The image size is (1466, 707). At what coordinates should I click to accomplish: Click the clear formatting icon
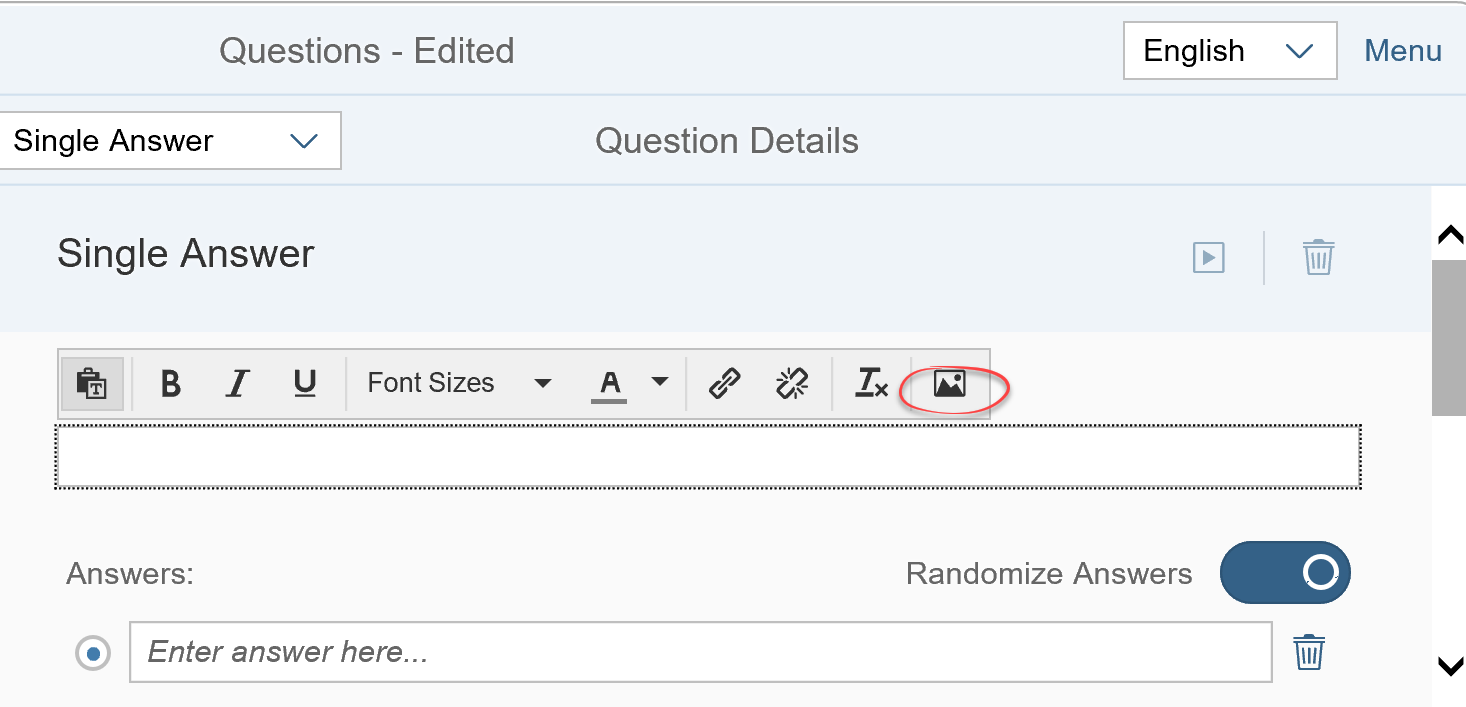click(871, 383)
